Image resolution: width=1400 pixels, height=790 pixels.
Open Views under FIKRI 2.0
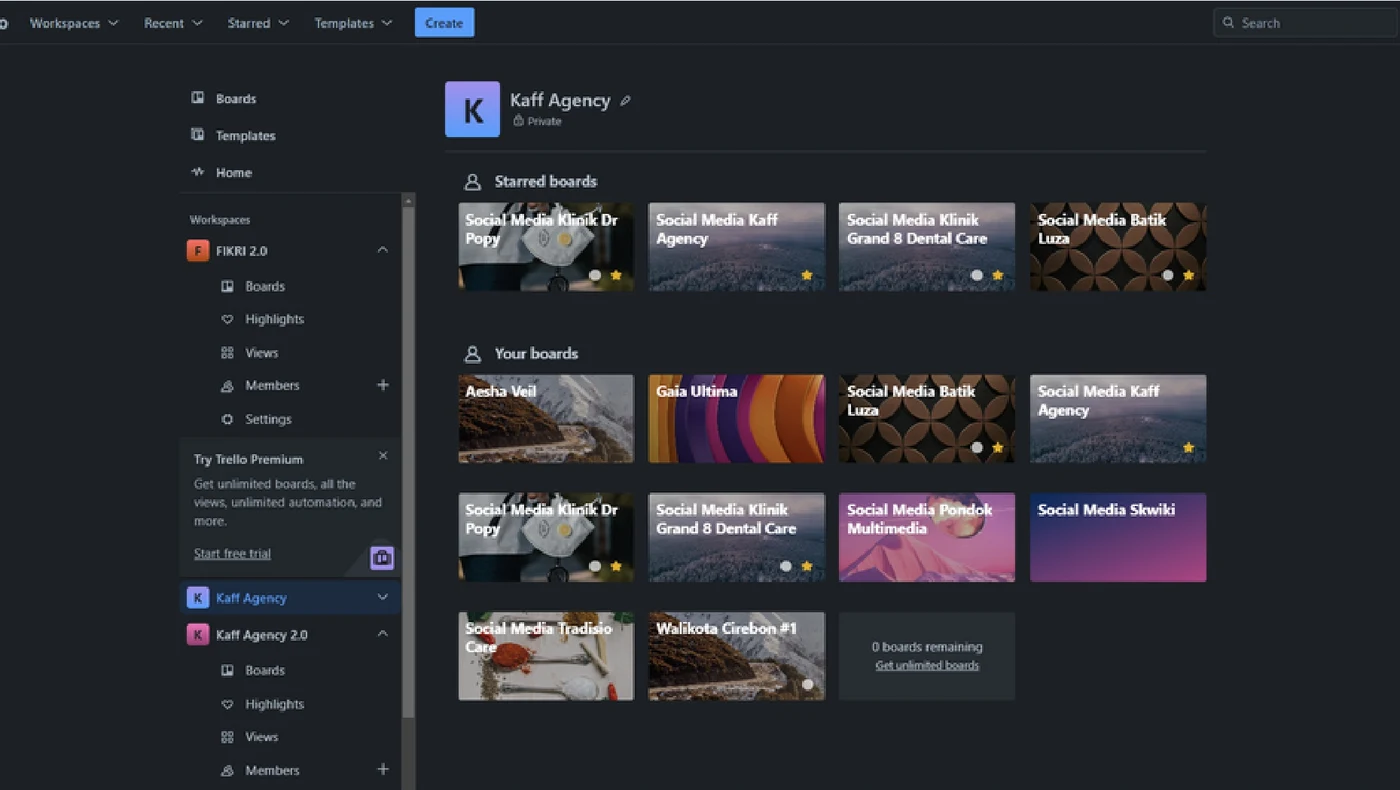click(x=261, y=353)
